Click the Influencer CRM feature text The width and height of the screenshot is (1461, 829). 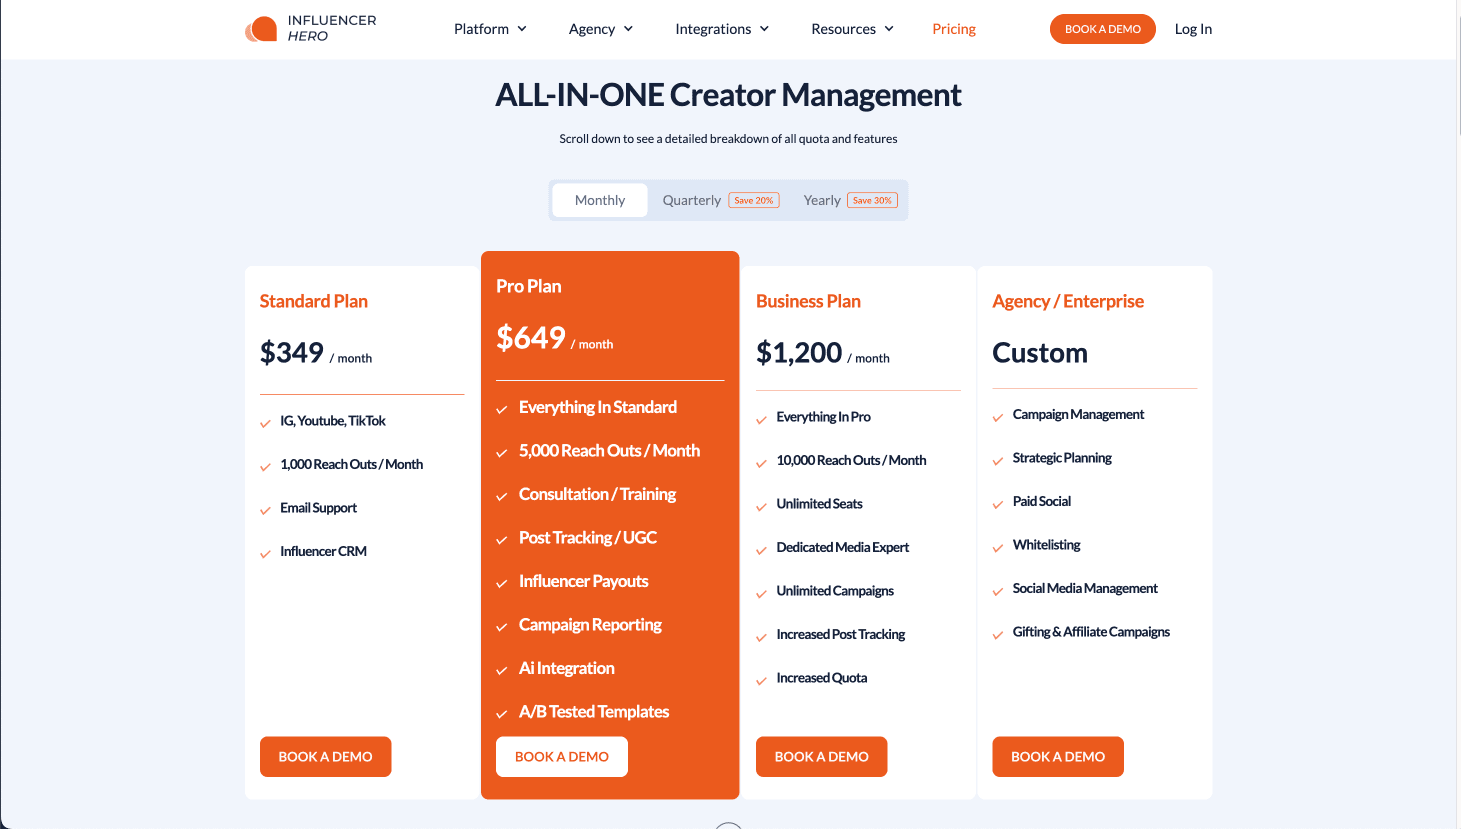click(323, 551)
